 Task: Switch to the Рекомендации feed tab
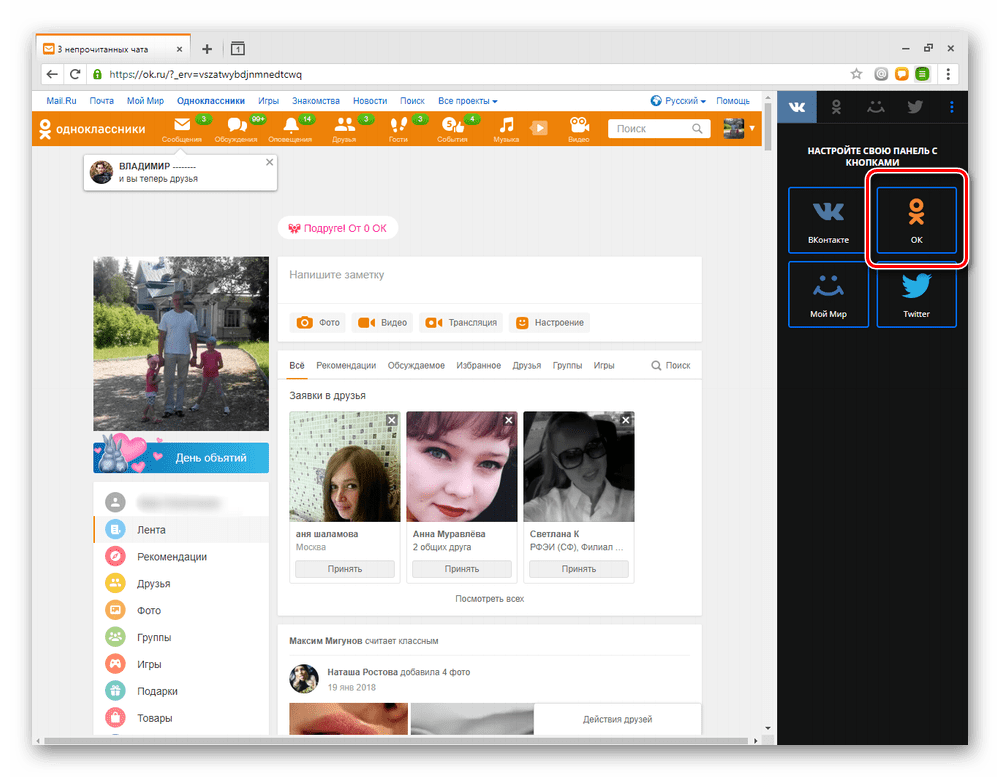coord(346,366)
